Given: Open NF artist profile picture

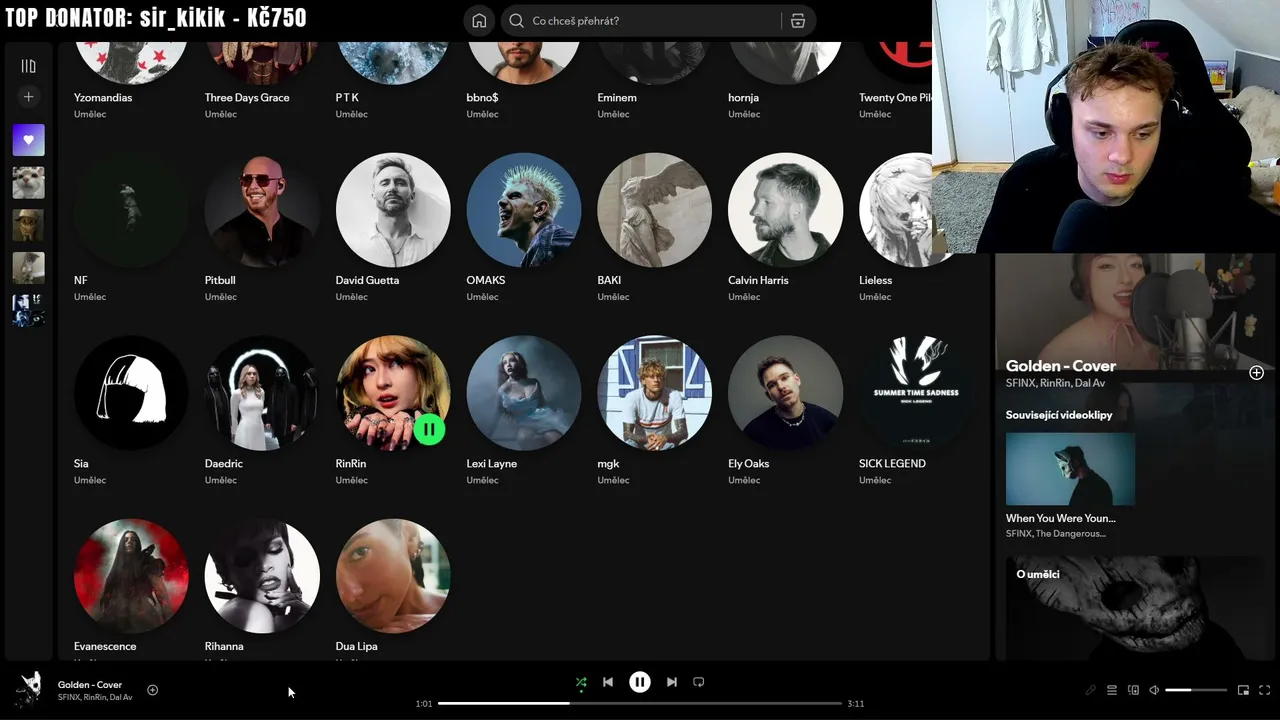Looking at the screenshot, I should pos(131,210).
